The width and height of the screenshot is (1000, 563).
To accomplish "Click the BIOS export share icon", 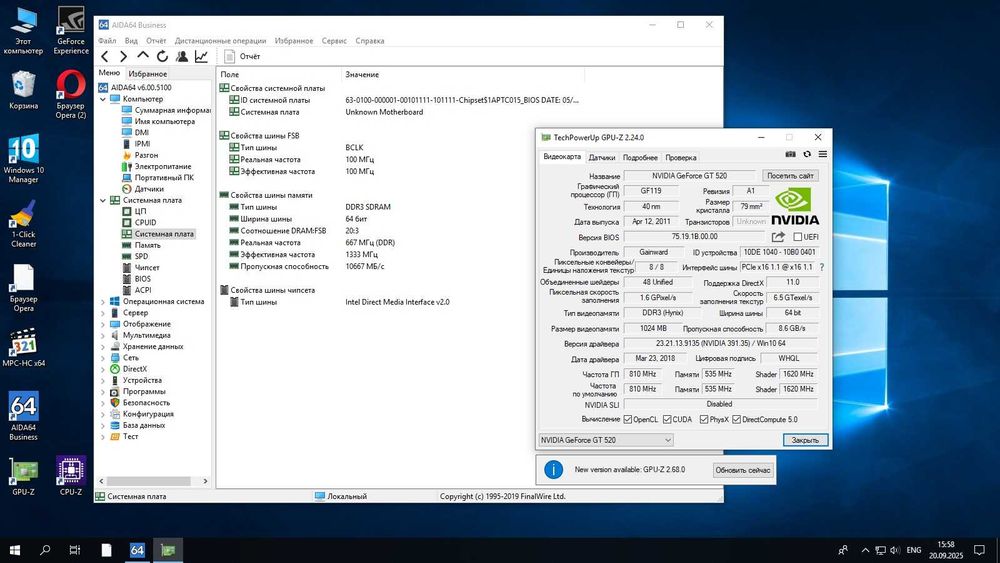I will [778, 237].
